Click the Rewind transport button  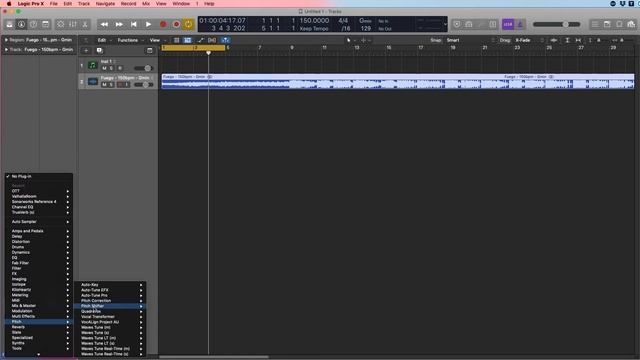[104, 24]
